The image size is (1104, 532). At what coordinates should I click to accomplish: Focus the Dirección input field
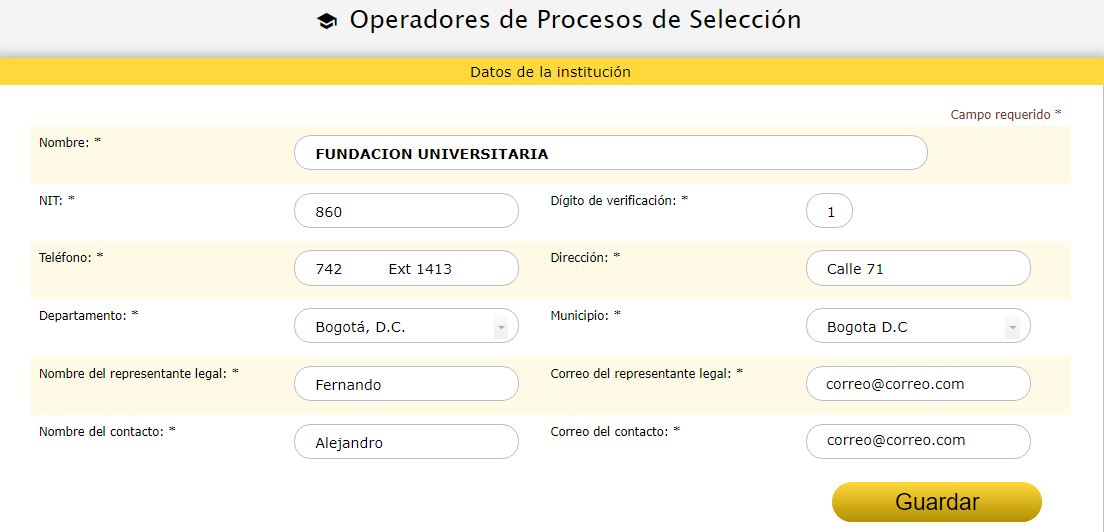click(x=917, y=269)
